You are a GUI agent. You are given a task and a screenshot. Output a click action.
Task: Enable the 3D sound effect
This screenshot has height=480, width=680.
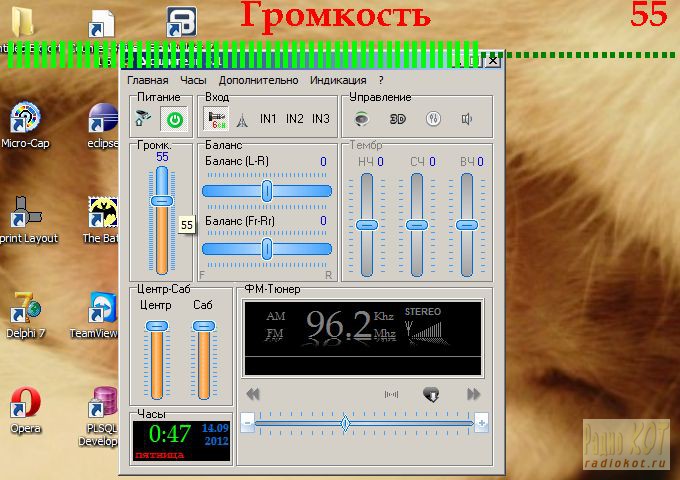click(x=397, y=119)
